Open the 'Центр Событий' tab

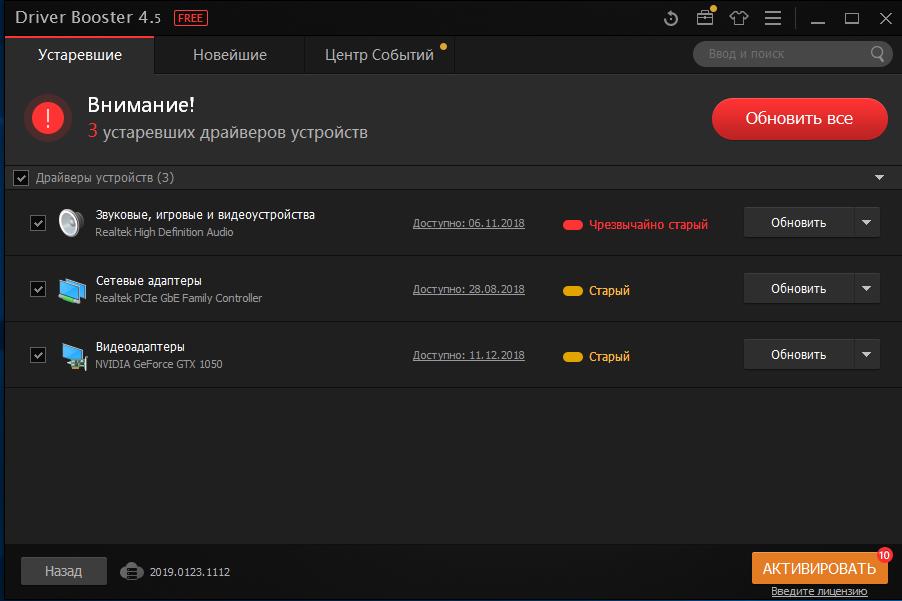(379, 55)
